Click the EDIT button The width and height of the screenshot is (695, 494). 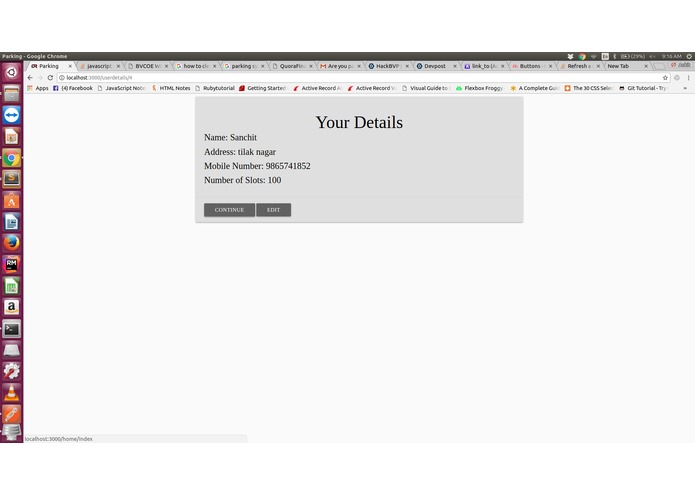(x=273, y=210)
